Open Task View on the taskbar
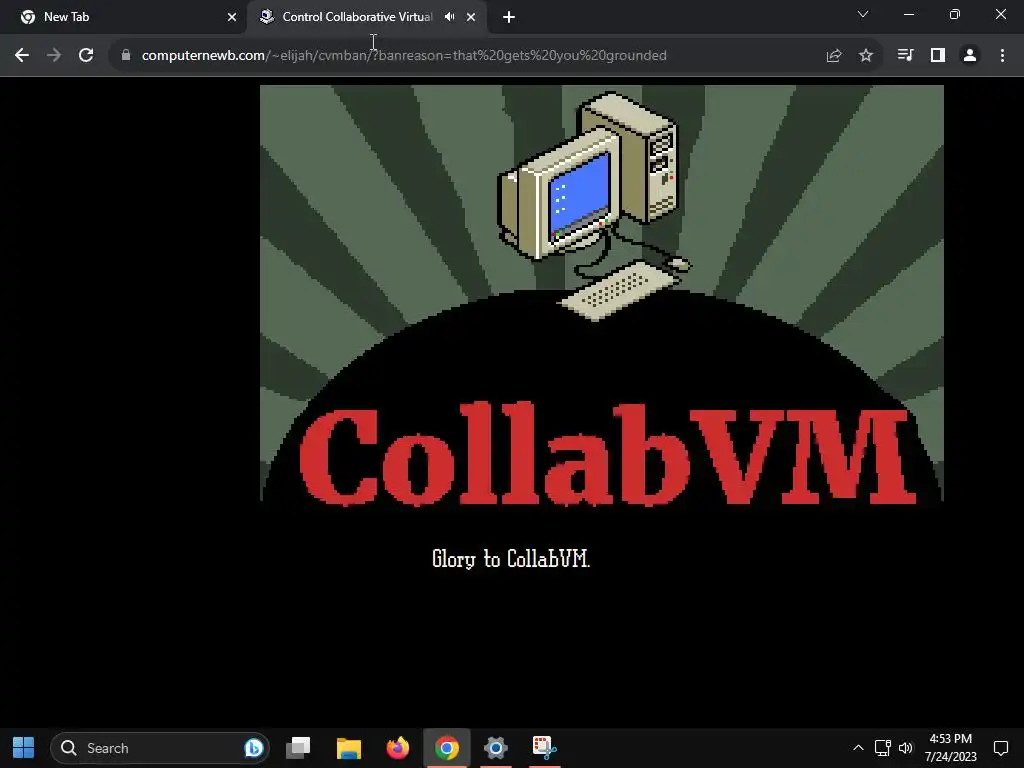The image size is (1024, 768). 298,748
